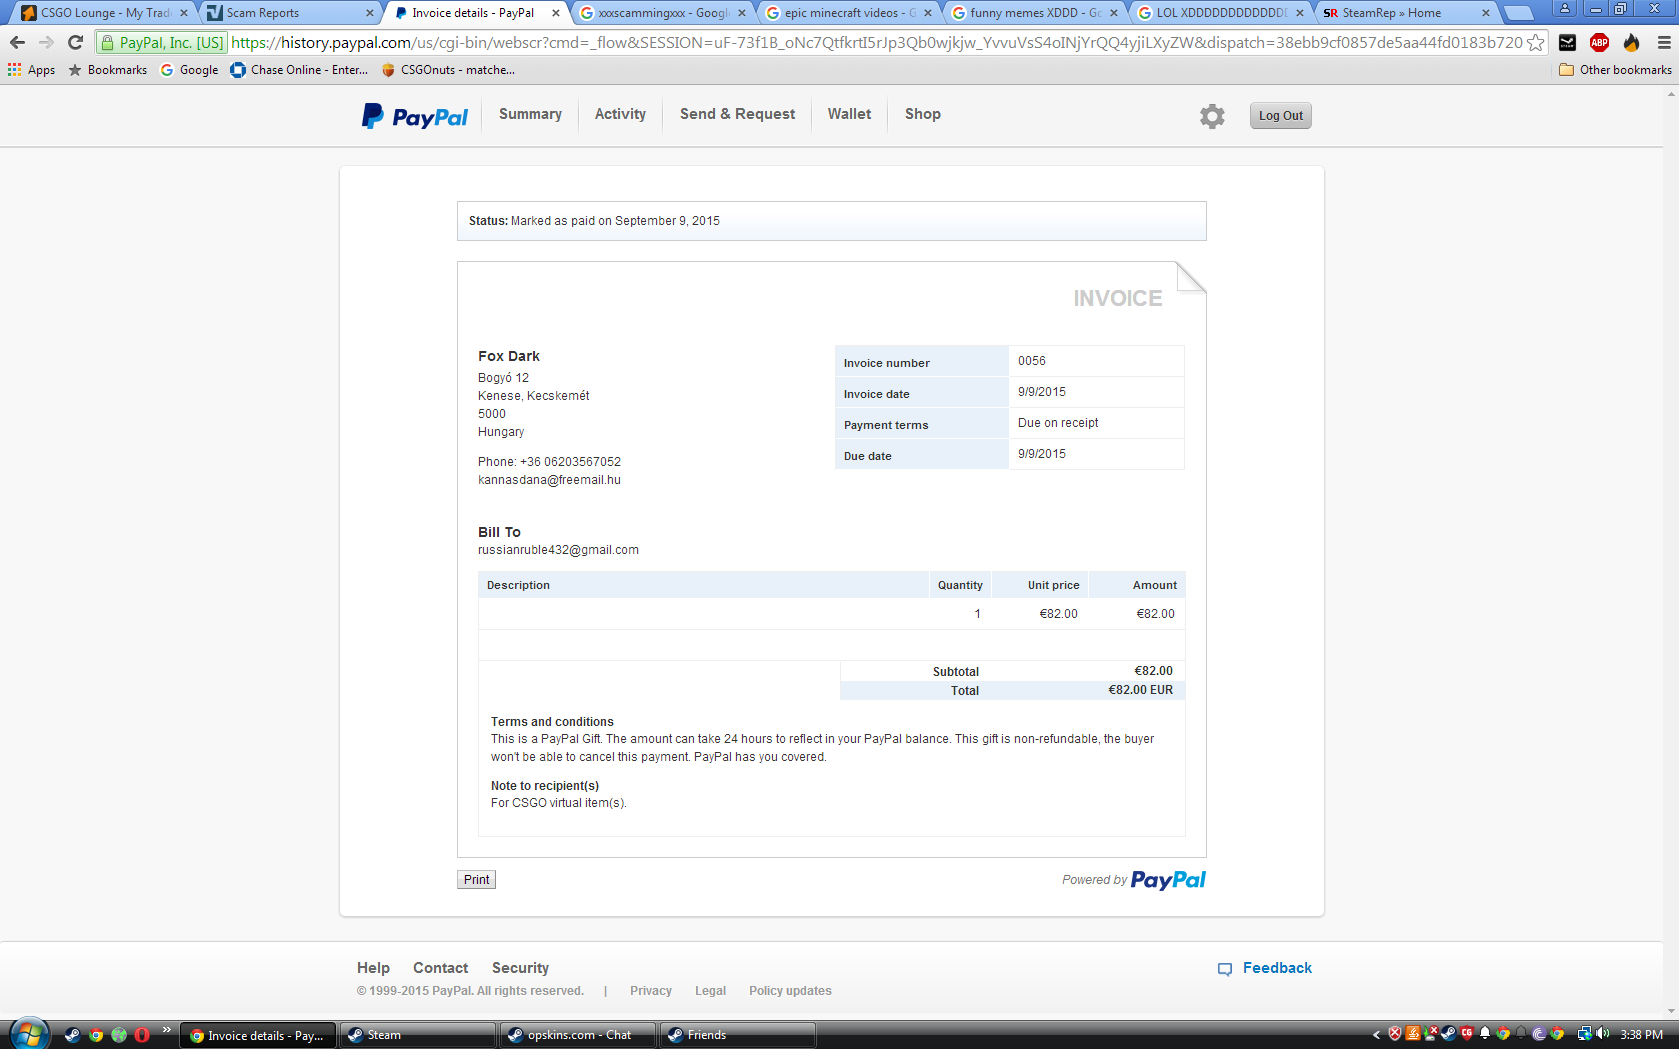1679x1049 pixels.
Task: Close the SteamRep Home tab
Action: click(1485, 13)
